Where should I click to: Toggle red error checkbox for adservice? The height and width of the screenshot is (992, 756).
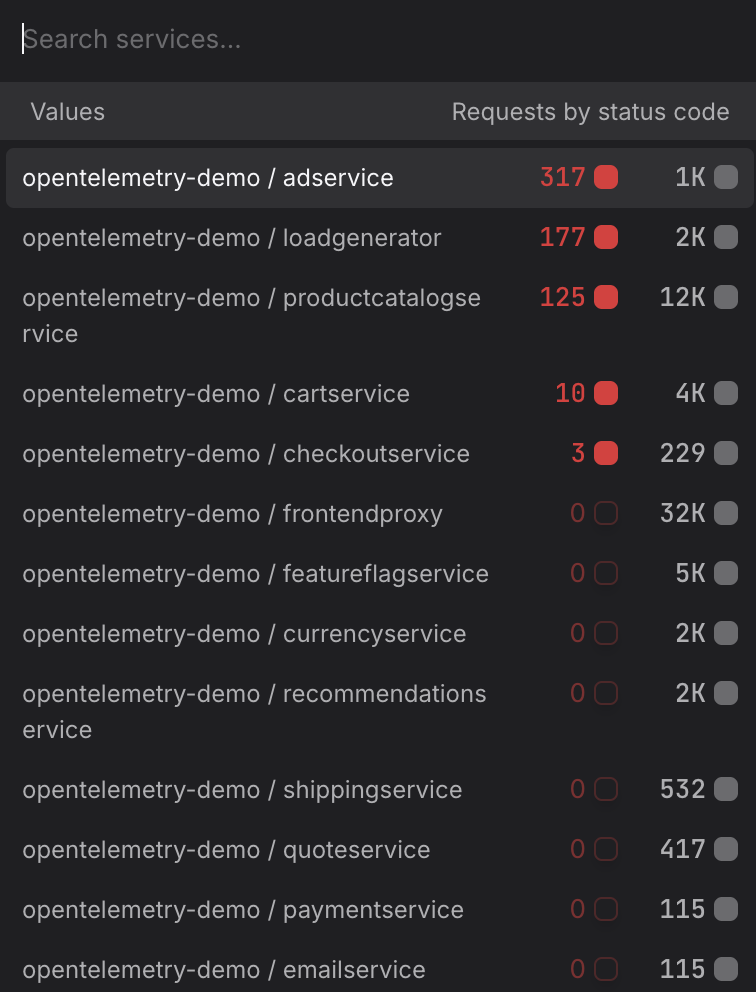click(x=606, y=178)
